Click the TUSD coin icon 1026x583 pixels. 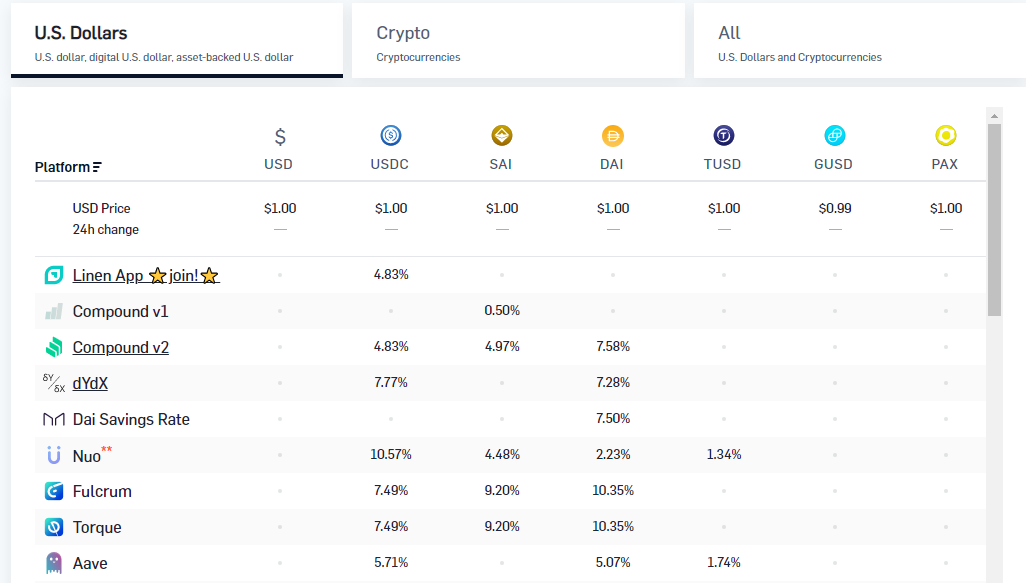[x=724, y=135]
